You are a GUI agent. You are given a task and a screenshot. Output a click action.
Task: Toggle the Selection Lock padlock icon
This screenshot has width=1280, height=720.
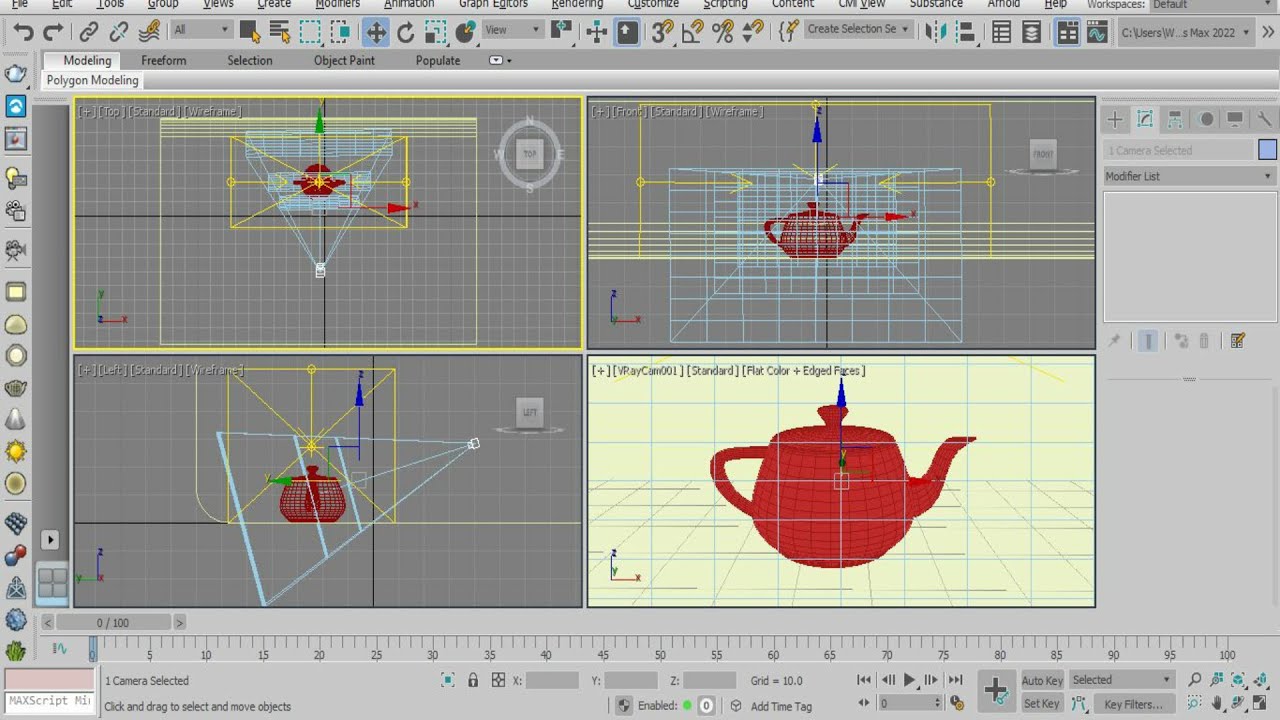[x=473, y=680]
